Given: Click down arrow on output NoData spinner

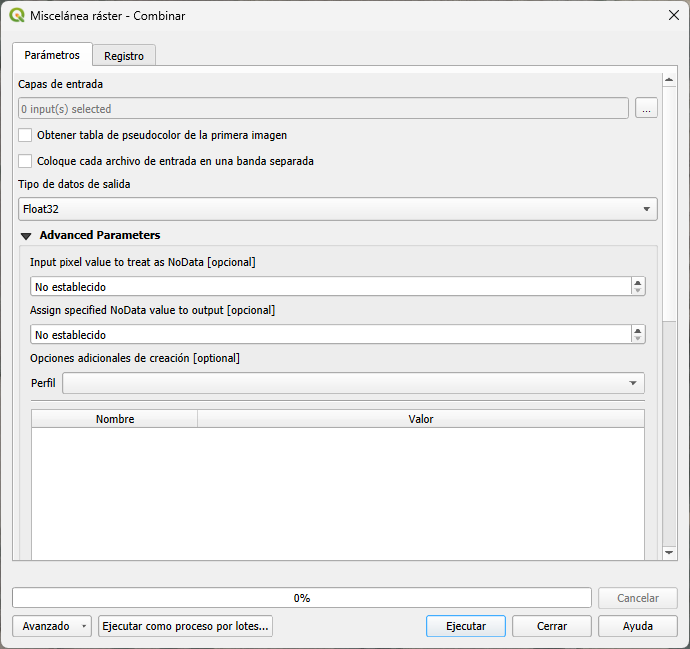Looking at the screenshot, I should click(638, 339).
